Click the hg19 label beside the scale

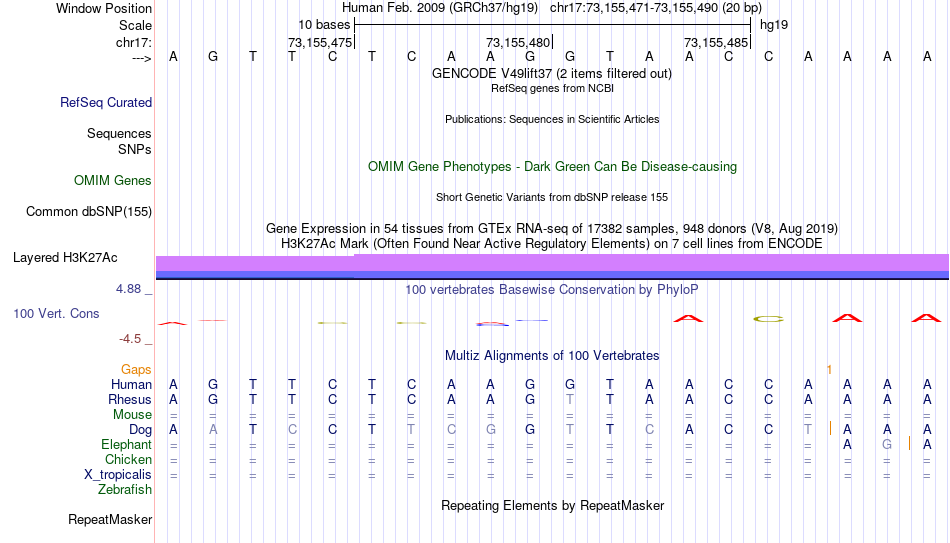pos(774,25)
